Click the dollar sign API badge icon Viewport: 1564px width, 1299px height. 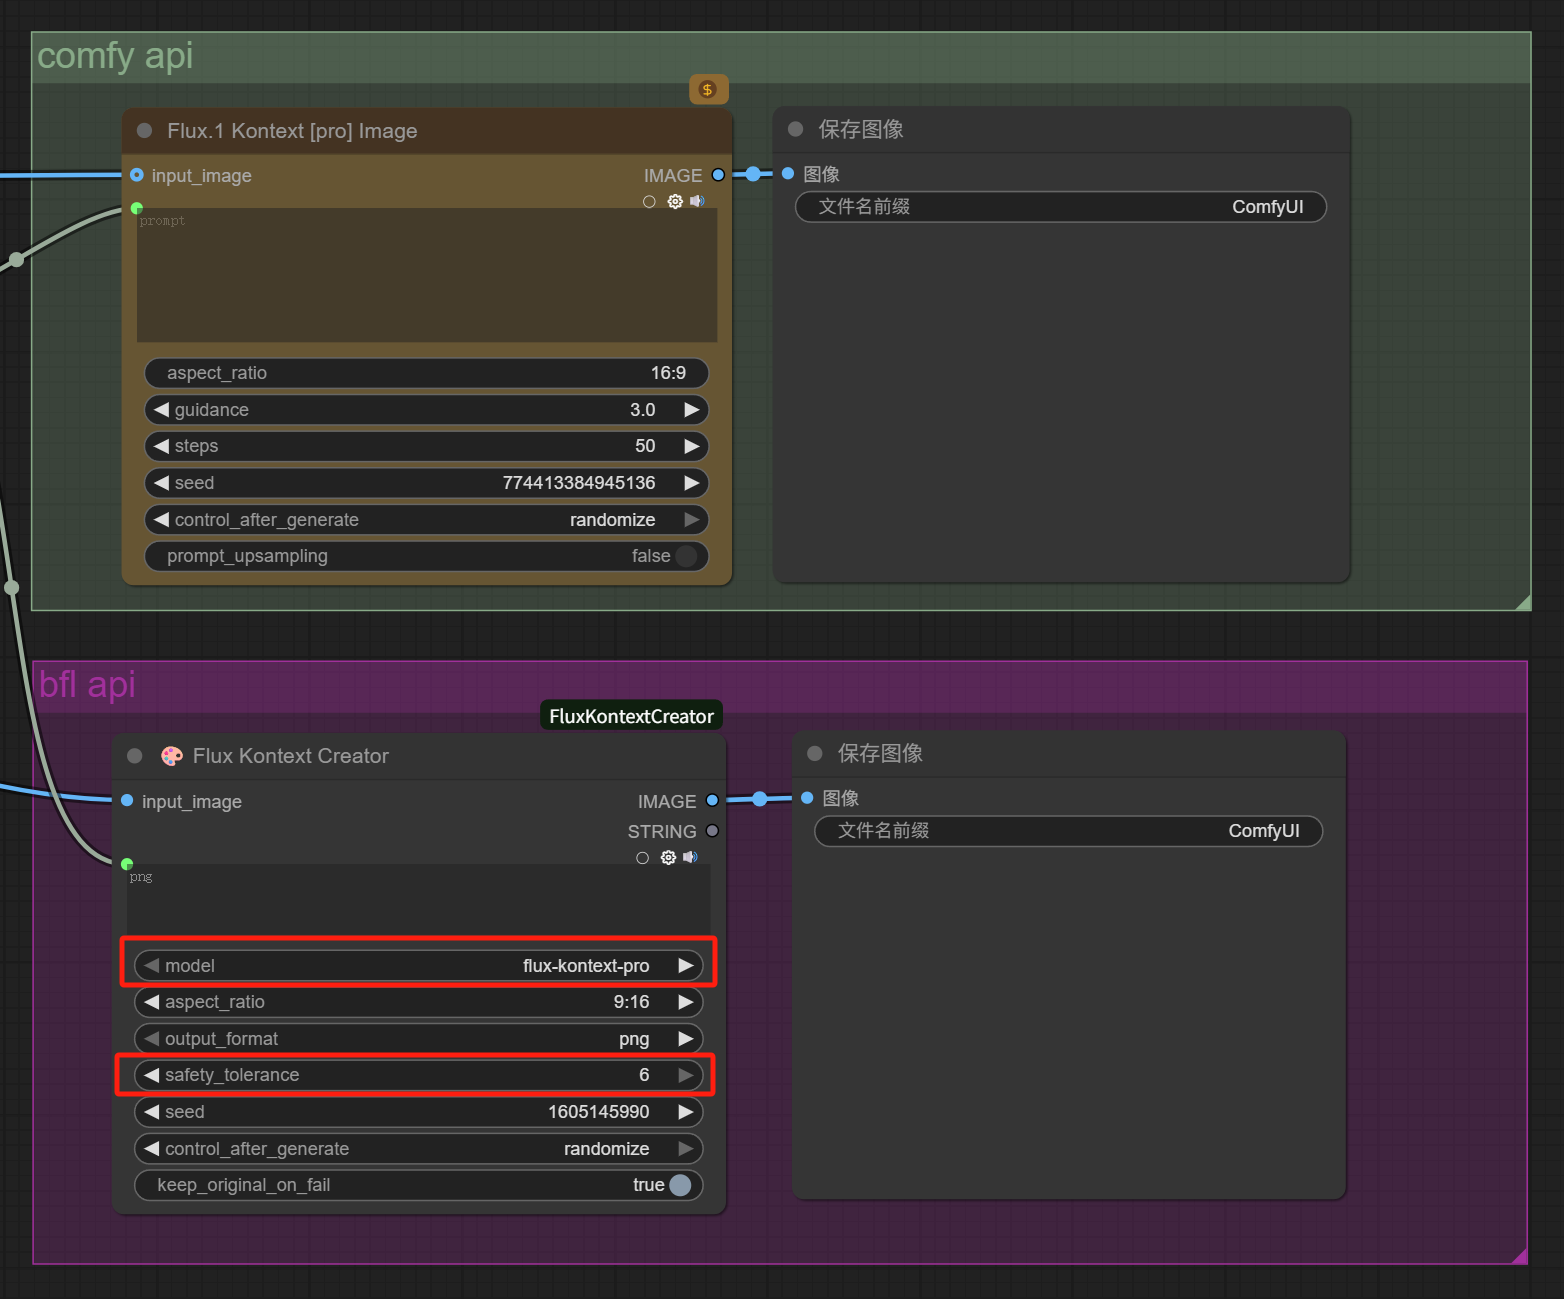pyautogui.click(x=708, y=90)
